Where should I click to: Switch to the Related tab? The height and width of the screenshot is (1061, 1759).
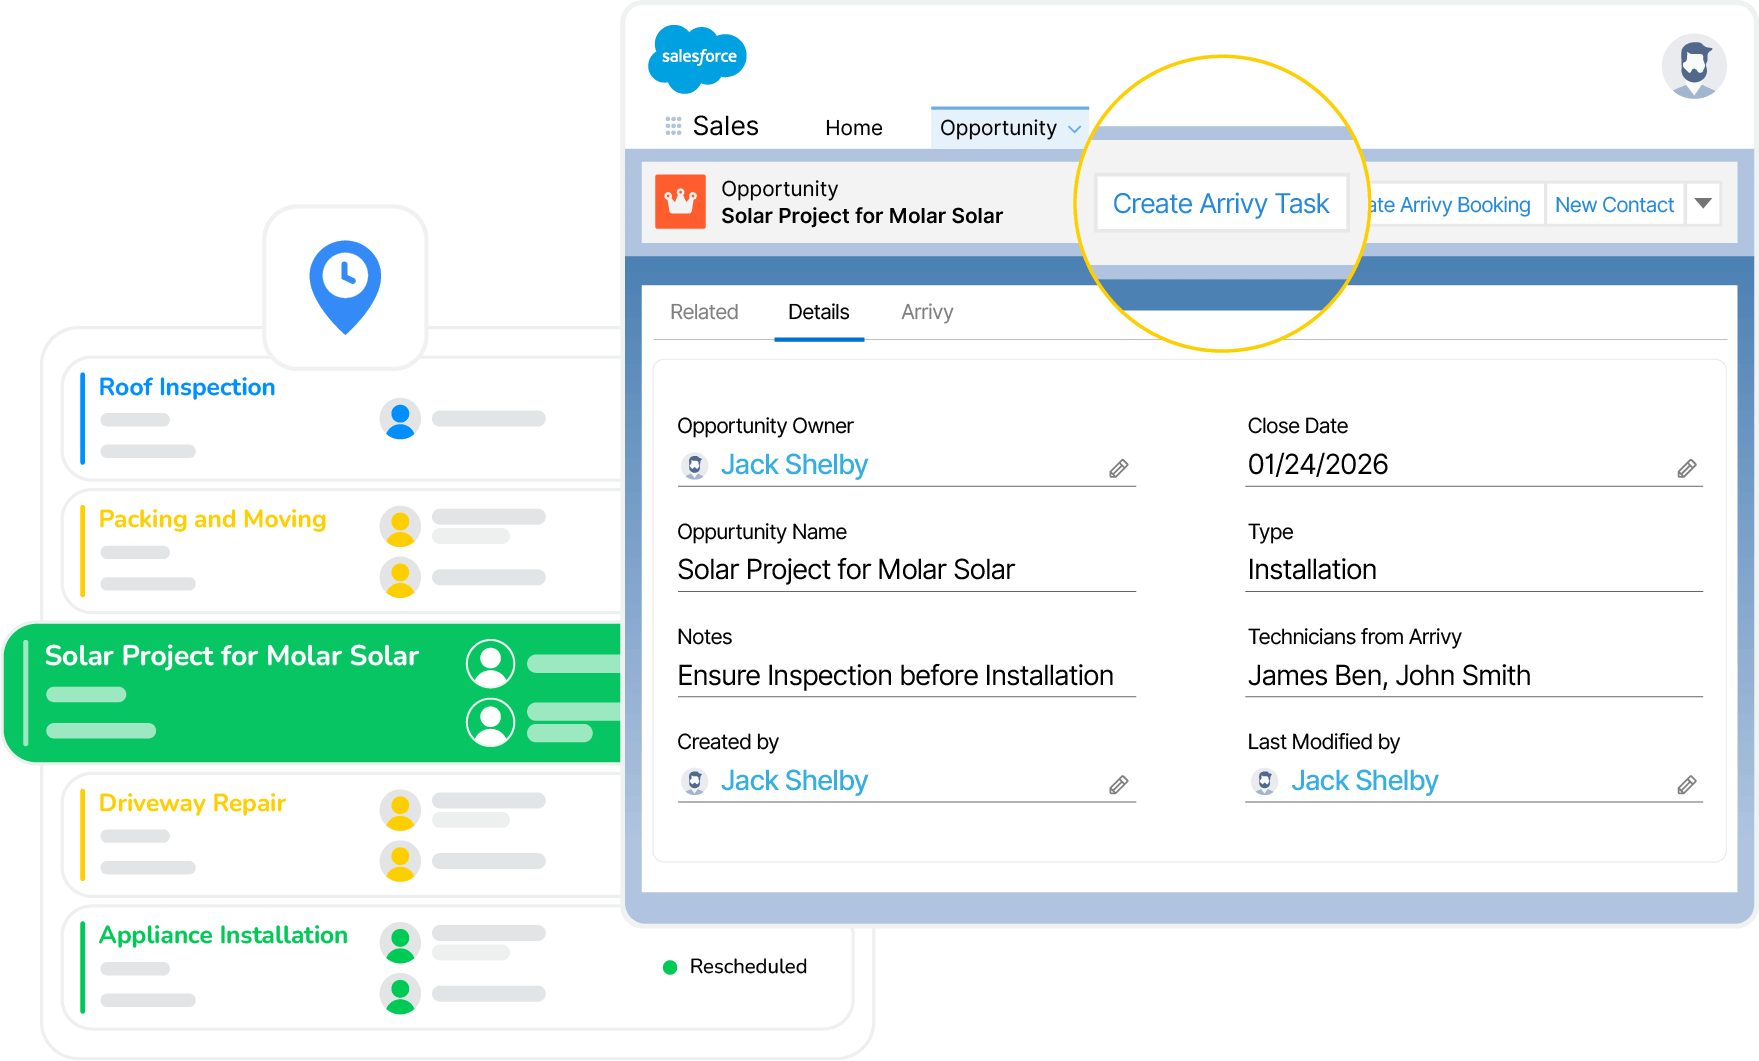click(x=704, y=312)
